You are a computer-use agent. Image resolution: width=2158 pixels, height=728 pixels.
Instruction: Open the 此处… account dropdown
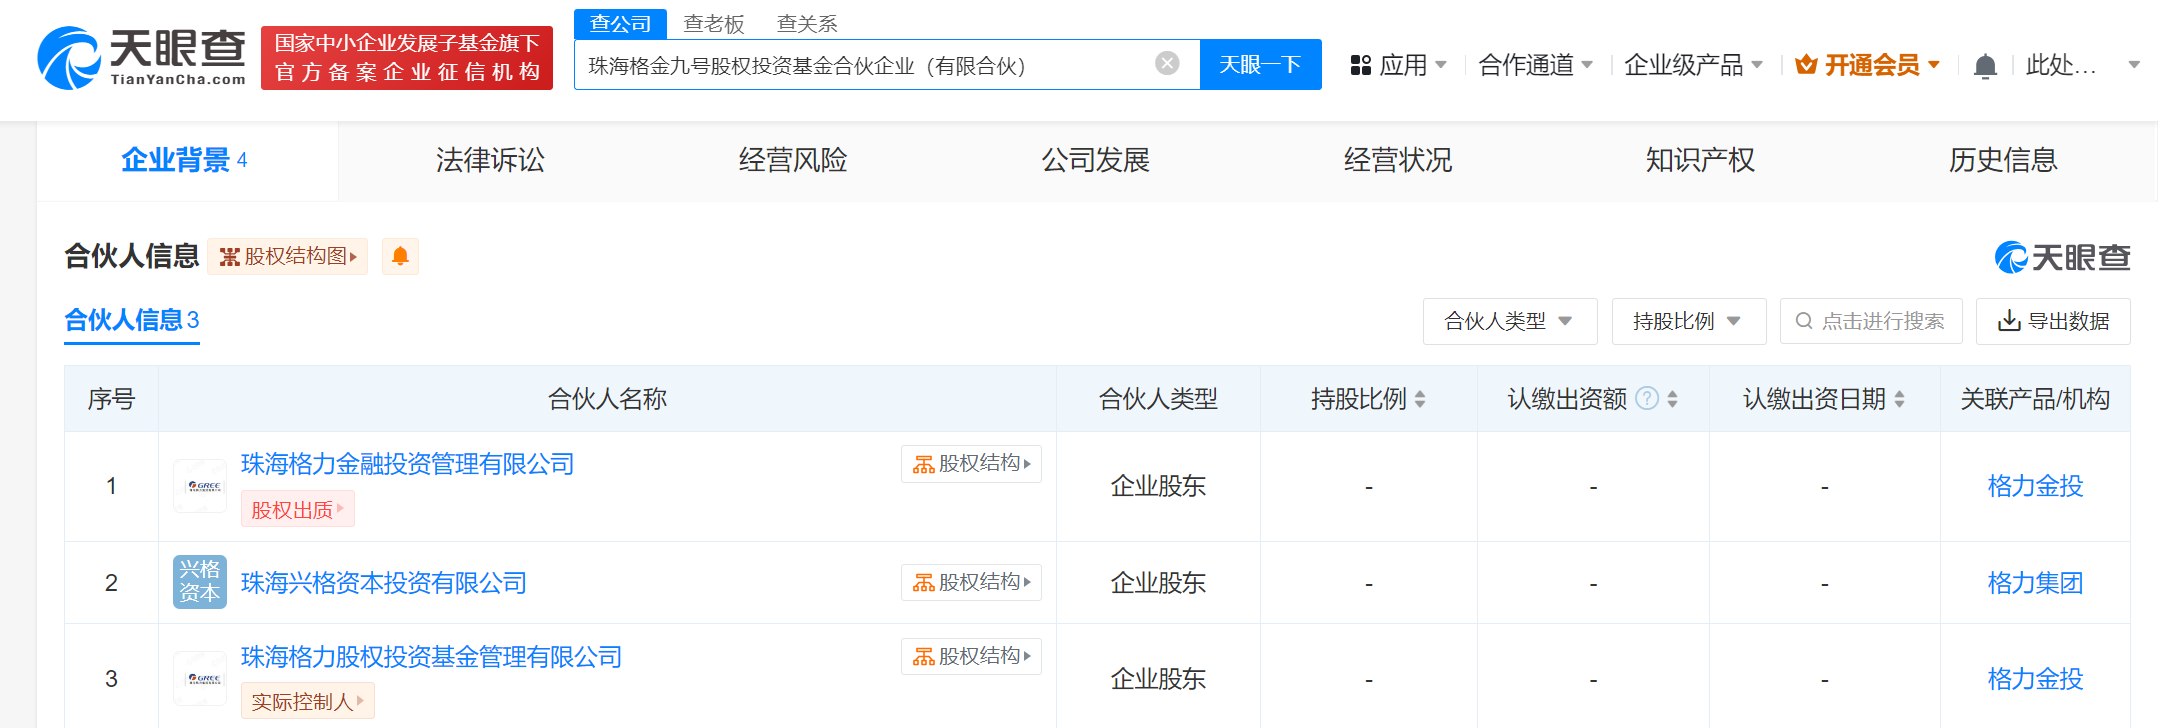(2083, 65)
